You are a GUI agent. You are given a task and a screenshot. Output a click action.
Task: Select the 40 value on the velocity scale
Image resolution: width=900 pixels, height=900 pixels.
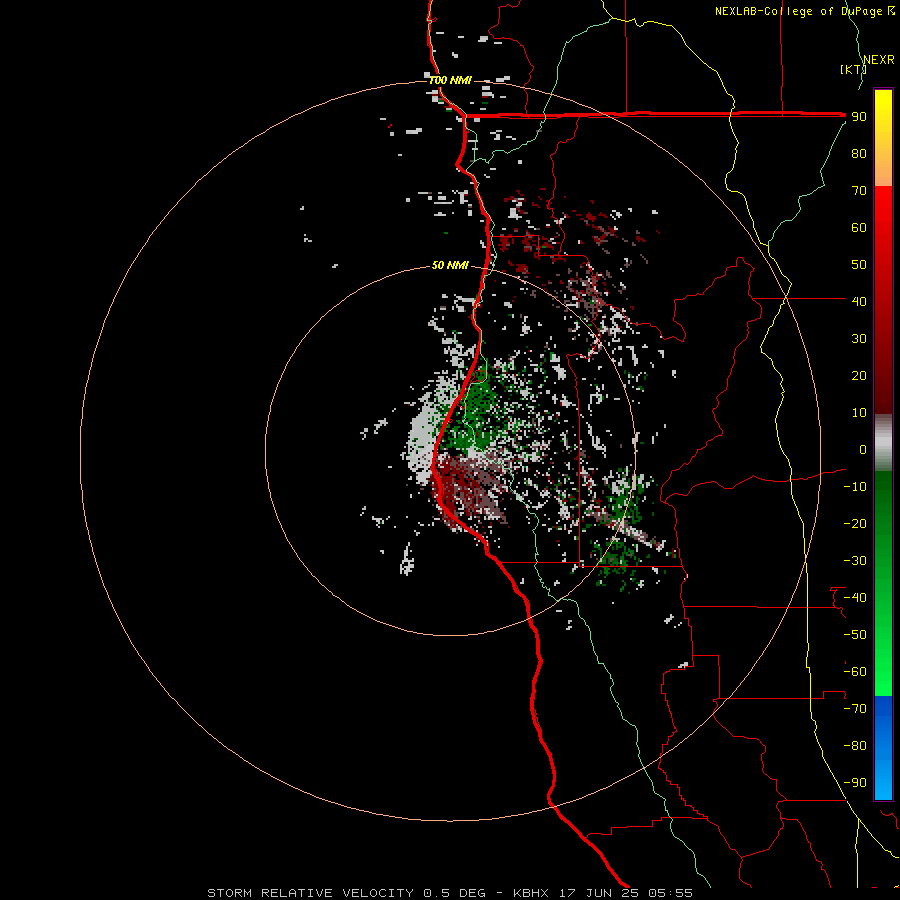point(859,301)
